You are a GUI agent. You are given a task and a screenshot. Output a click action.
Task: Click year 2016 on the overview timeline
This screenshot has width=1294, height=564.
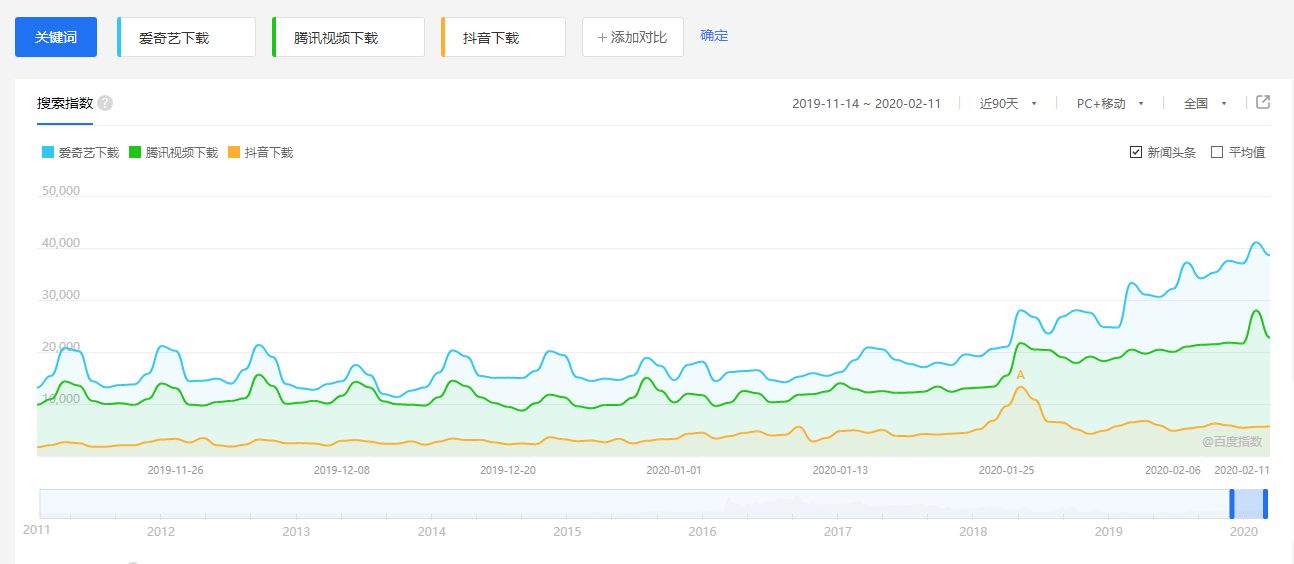click(702, 532)
